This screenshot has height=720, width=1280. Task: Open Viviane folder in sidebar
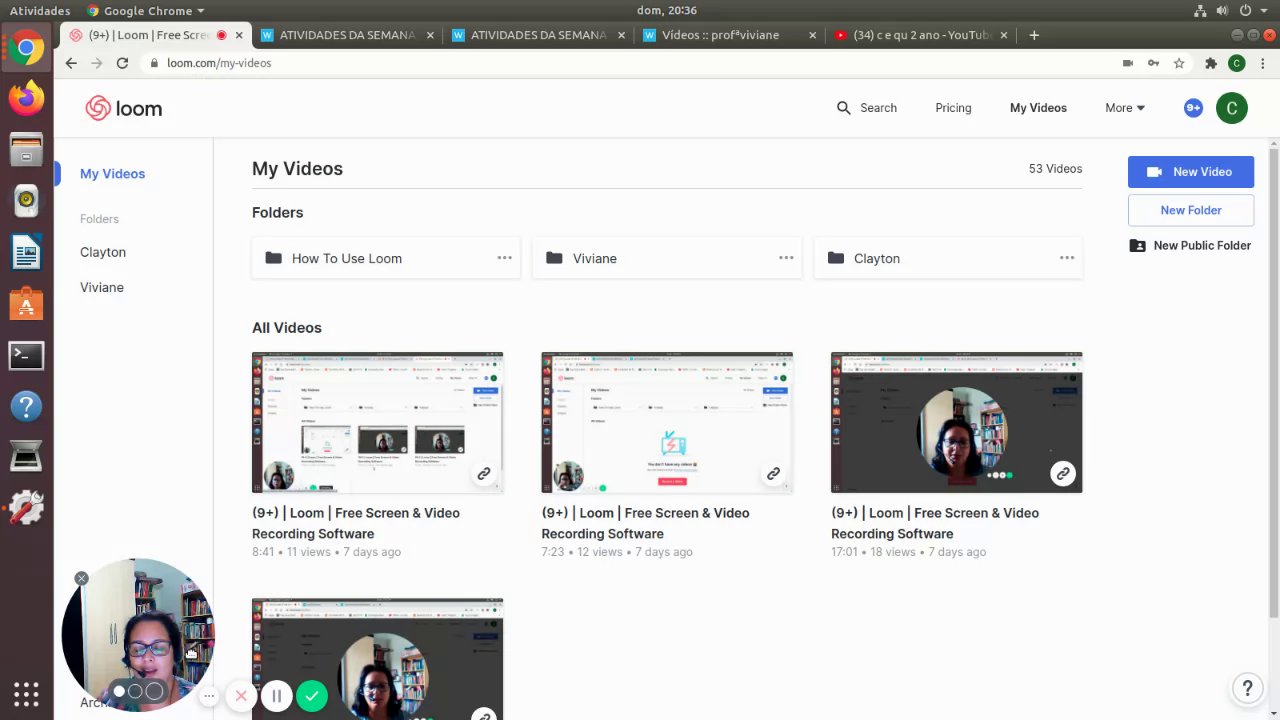coord(102,287)
